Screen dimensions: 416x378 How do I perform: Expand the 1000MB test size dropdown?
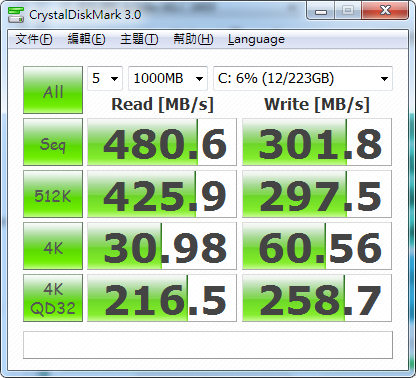coord(168,78)
